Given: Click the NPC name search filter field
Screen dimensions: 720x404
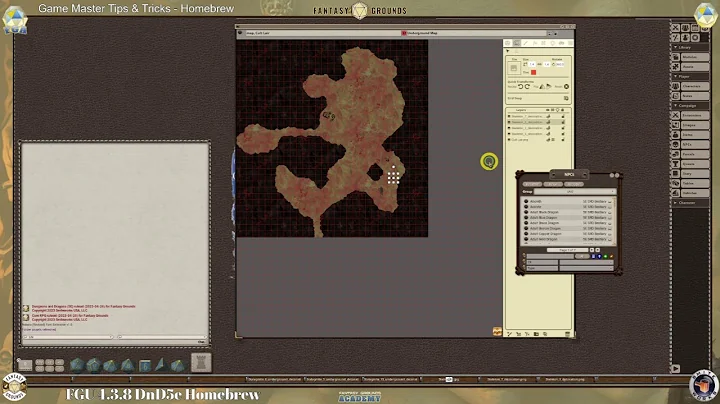Looking at the screenshot, I should pyautogui.click(x=550, y=256).
